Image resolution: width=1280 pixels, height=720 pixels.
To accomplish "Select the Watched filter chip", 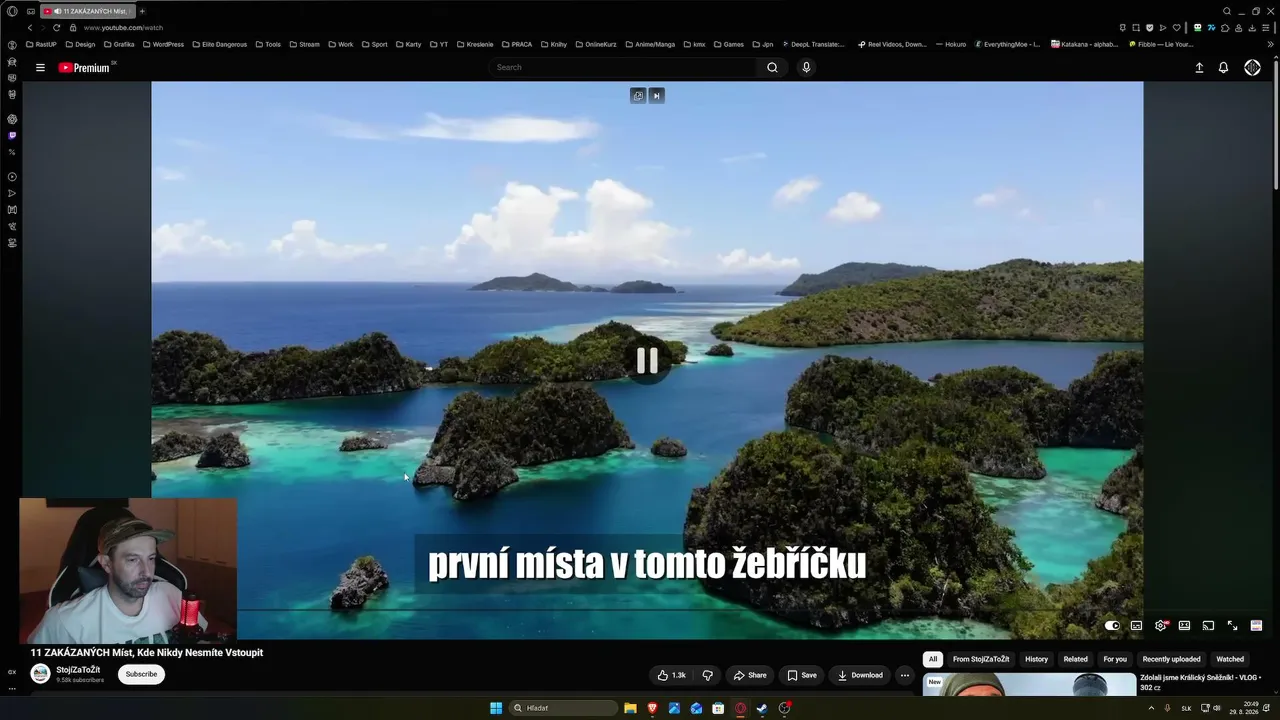I will tap(1230, 659).
